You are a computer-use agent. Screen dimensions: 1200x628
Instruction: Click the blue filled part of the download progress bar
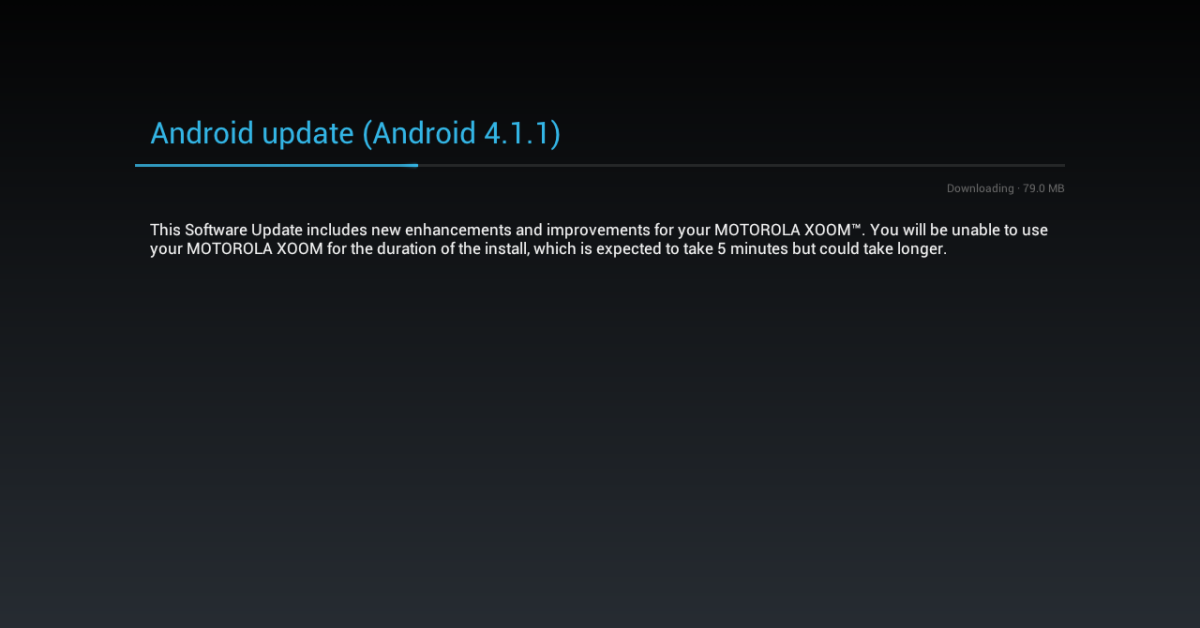(277, 165)
